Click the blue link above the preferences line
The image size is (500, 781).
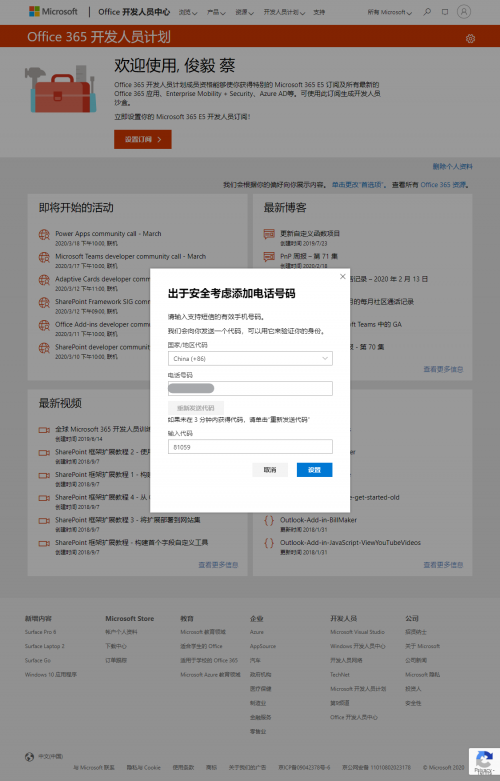452,166
